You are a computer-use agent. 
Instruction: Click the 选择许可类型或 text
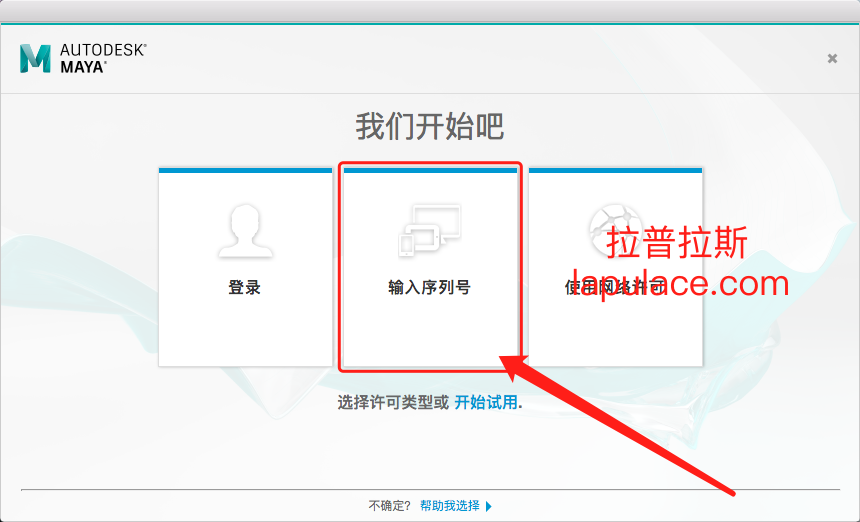click(x=393, y=402)
